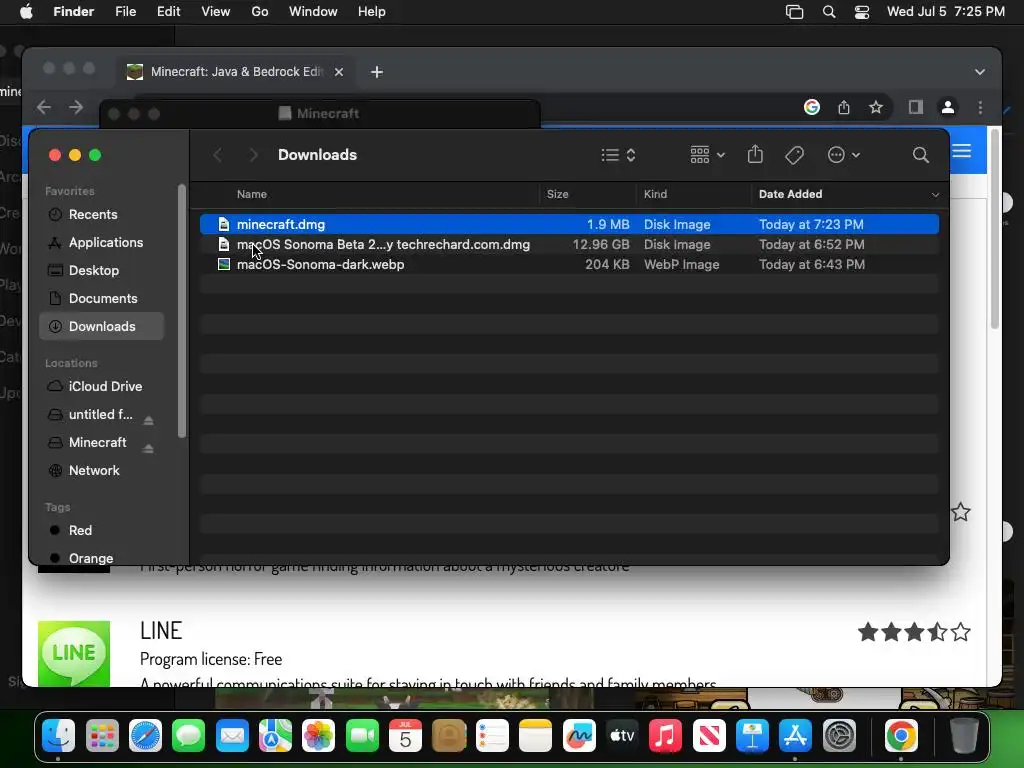The height and width of the screenshot is (768, 1024).
Task: Open the File menu
Action: [125, 12]
